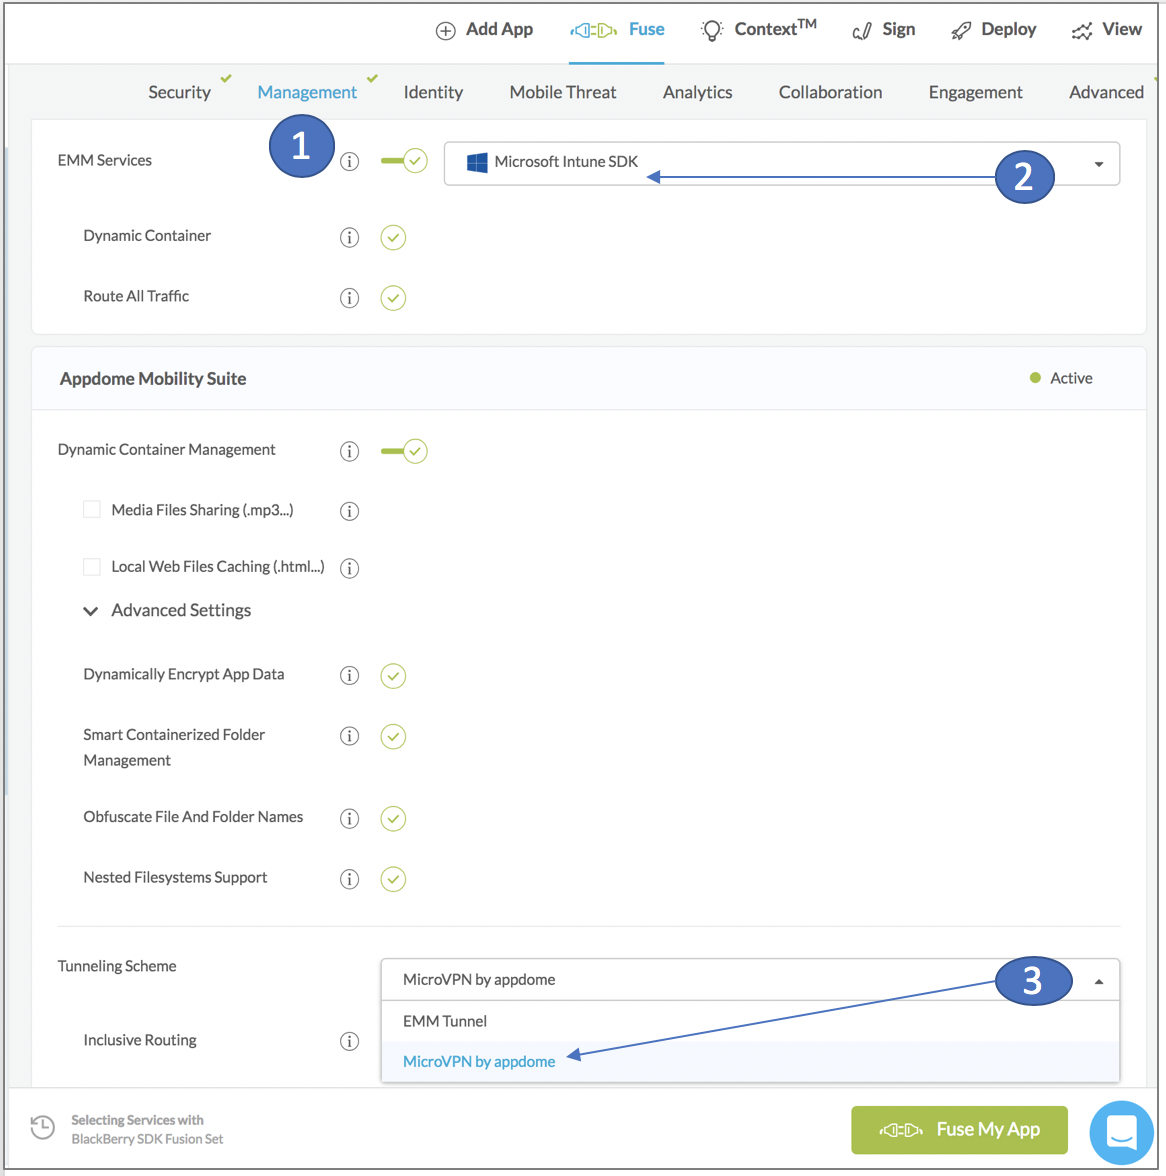Open info for Route All Traffic

[349, 298]
